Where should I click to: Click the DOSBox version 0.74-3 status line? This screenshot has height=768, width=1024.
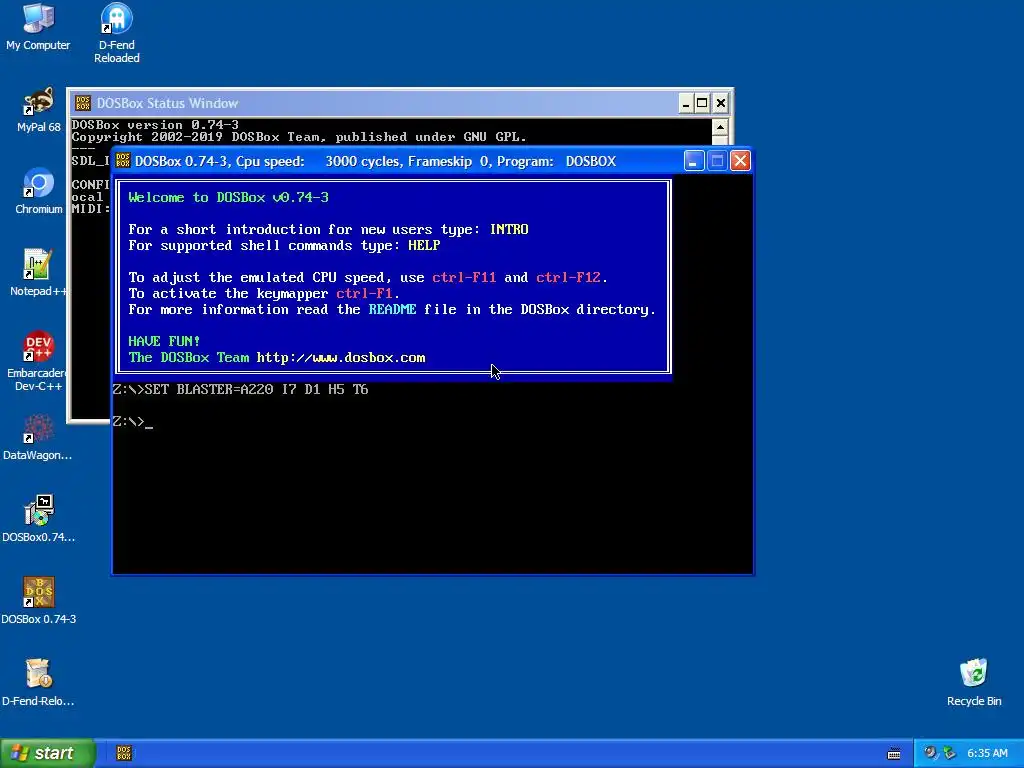155,125
